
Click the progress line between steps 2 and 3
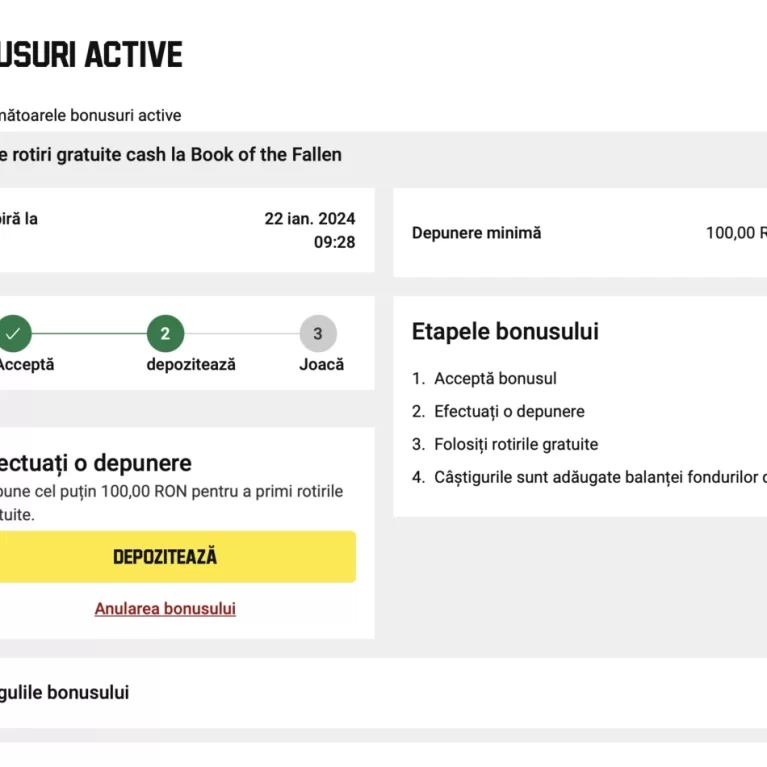(242, 334)
